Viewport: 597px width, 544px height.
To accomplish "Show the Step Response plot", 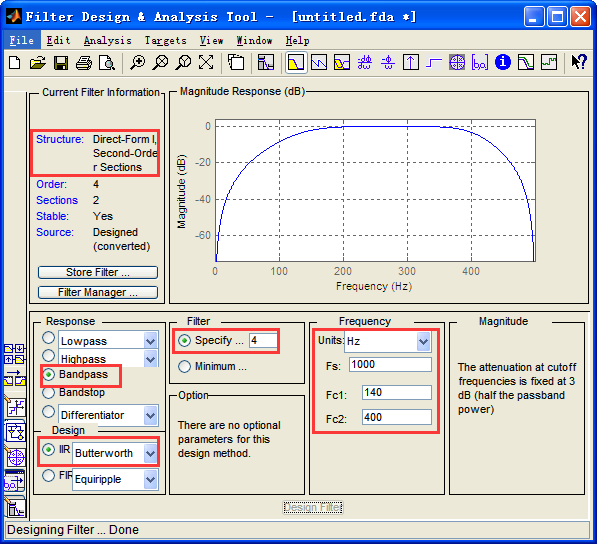I will point(434,62).
